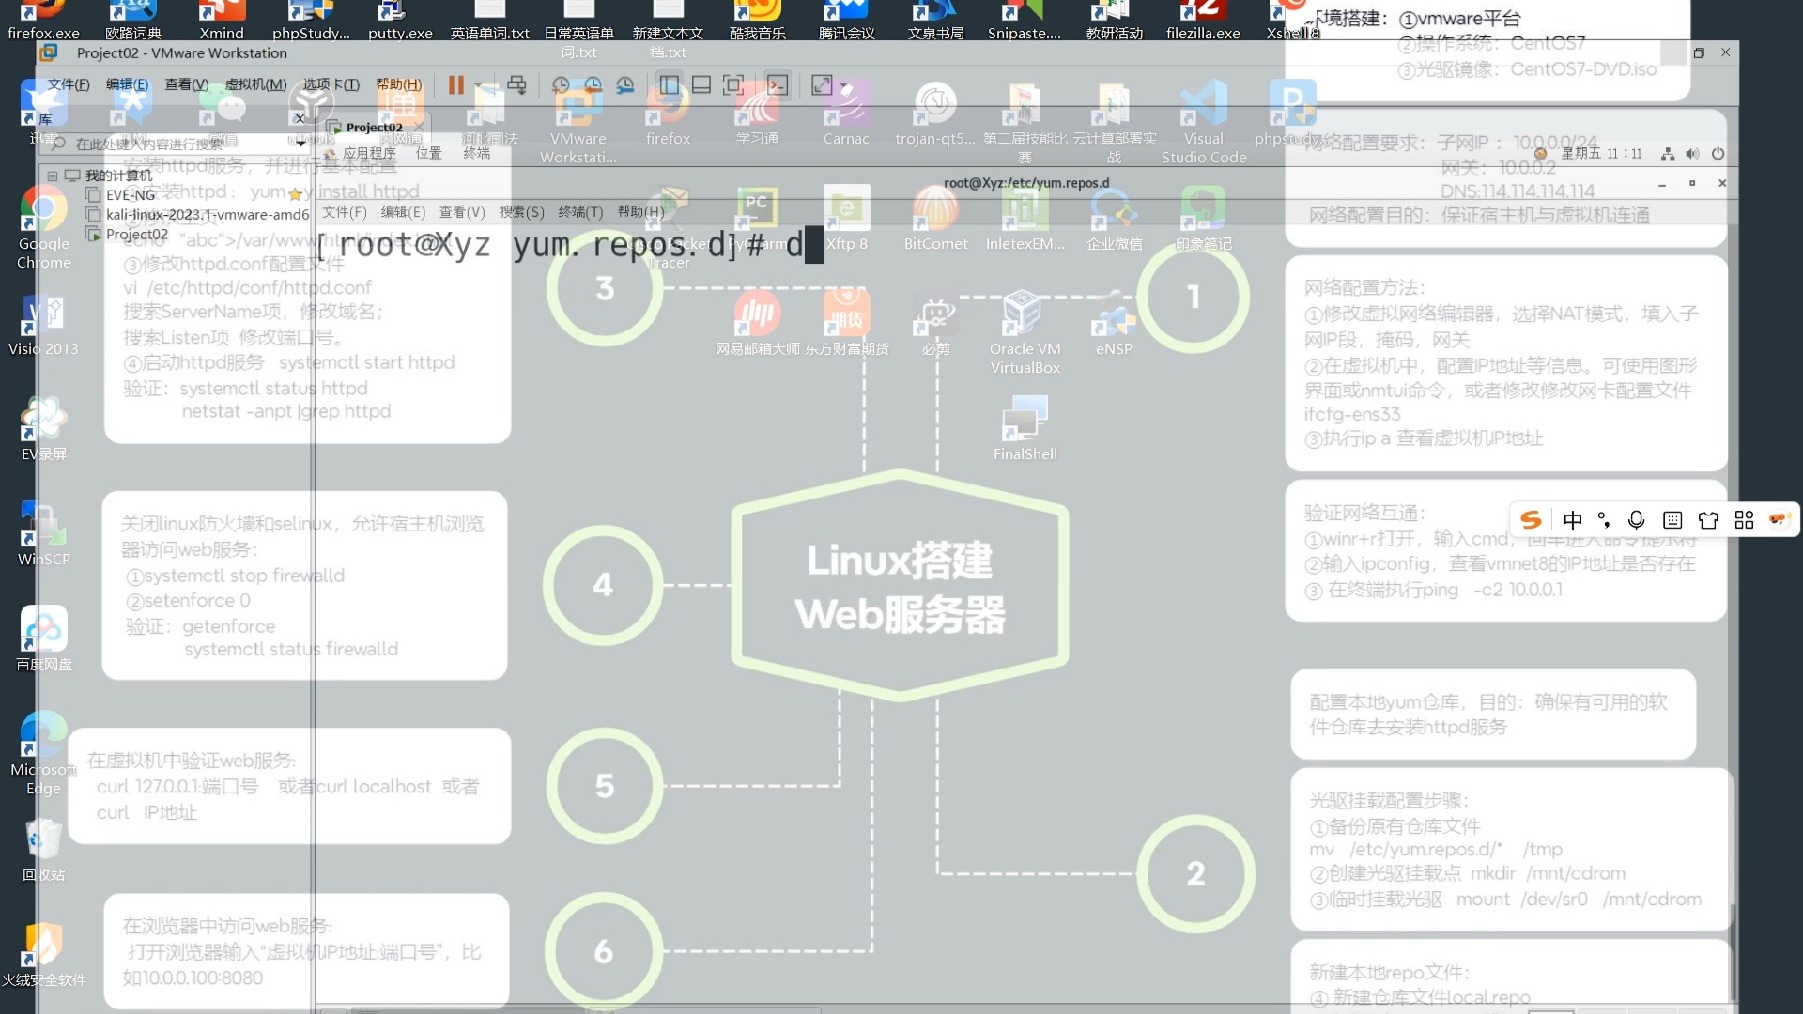Screen dimensions: 1803x1014
Task: Toggle Sogou punctuation mode
Action: click(x=1604, y=520)
